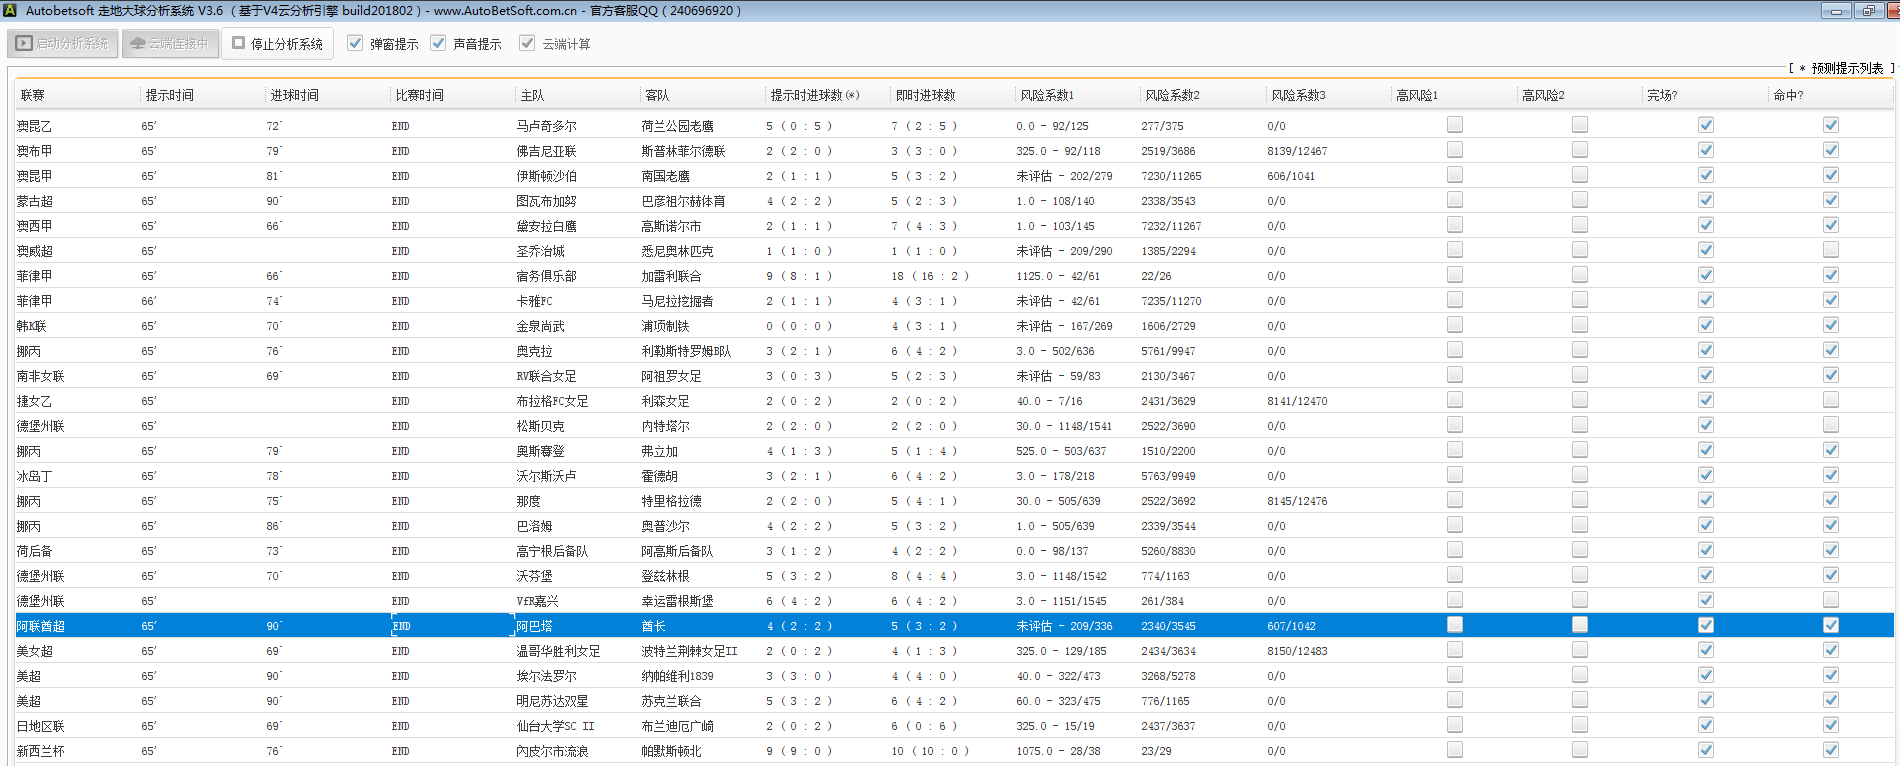This screenshot has width=1900, height=766.
Task: Select the 仙台大学SC II match row
Action: coord(555,726)
